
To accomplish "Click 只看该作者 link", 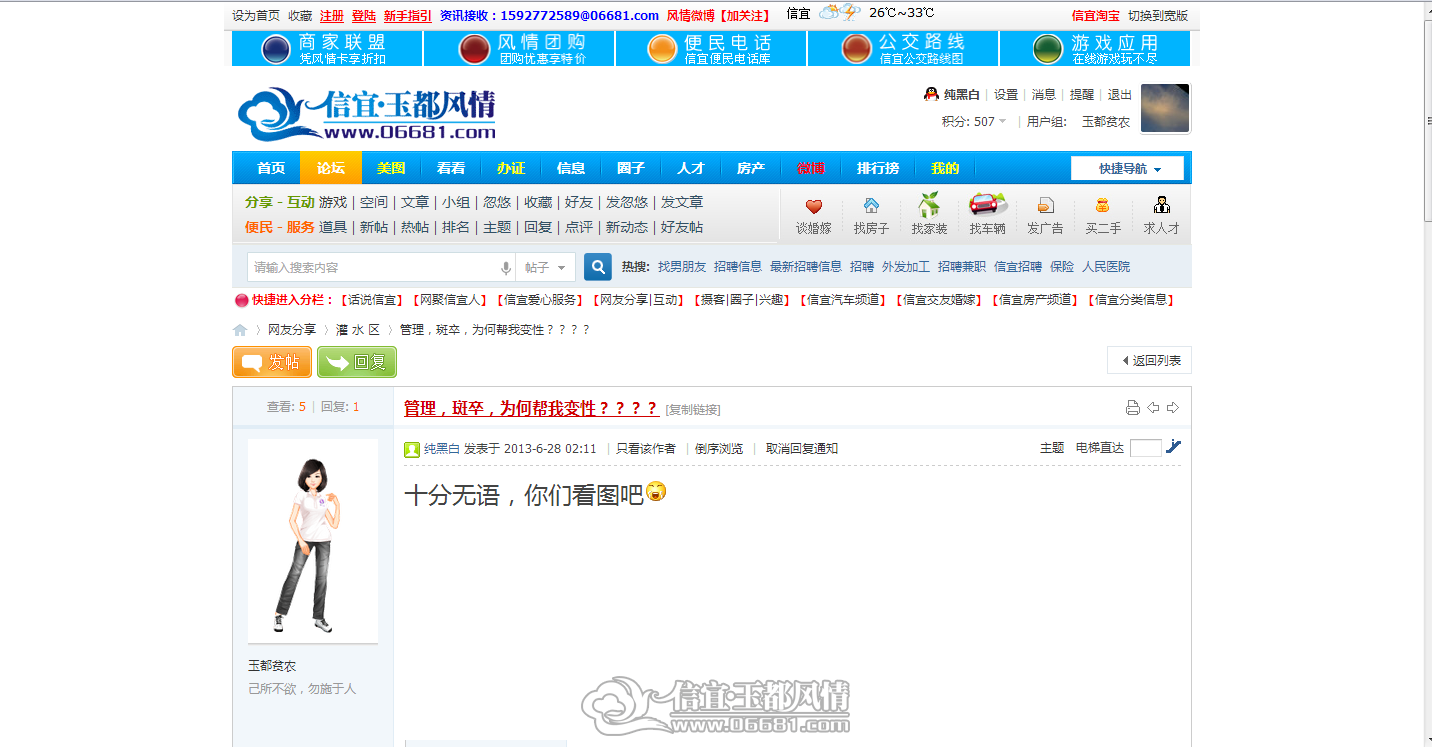I will (x=646, y=449).
